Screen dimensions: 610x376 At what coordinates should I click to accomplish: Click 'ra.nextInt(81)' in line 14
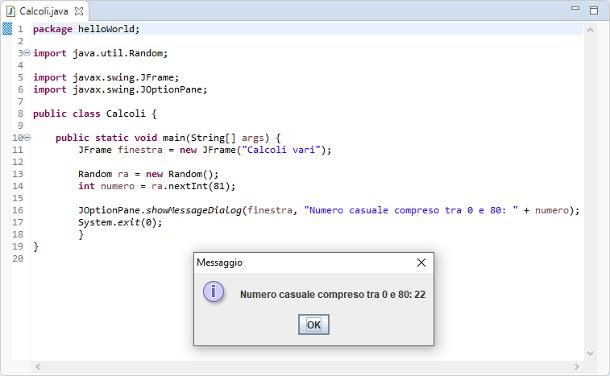(190, 186)
